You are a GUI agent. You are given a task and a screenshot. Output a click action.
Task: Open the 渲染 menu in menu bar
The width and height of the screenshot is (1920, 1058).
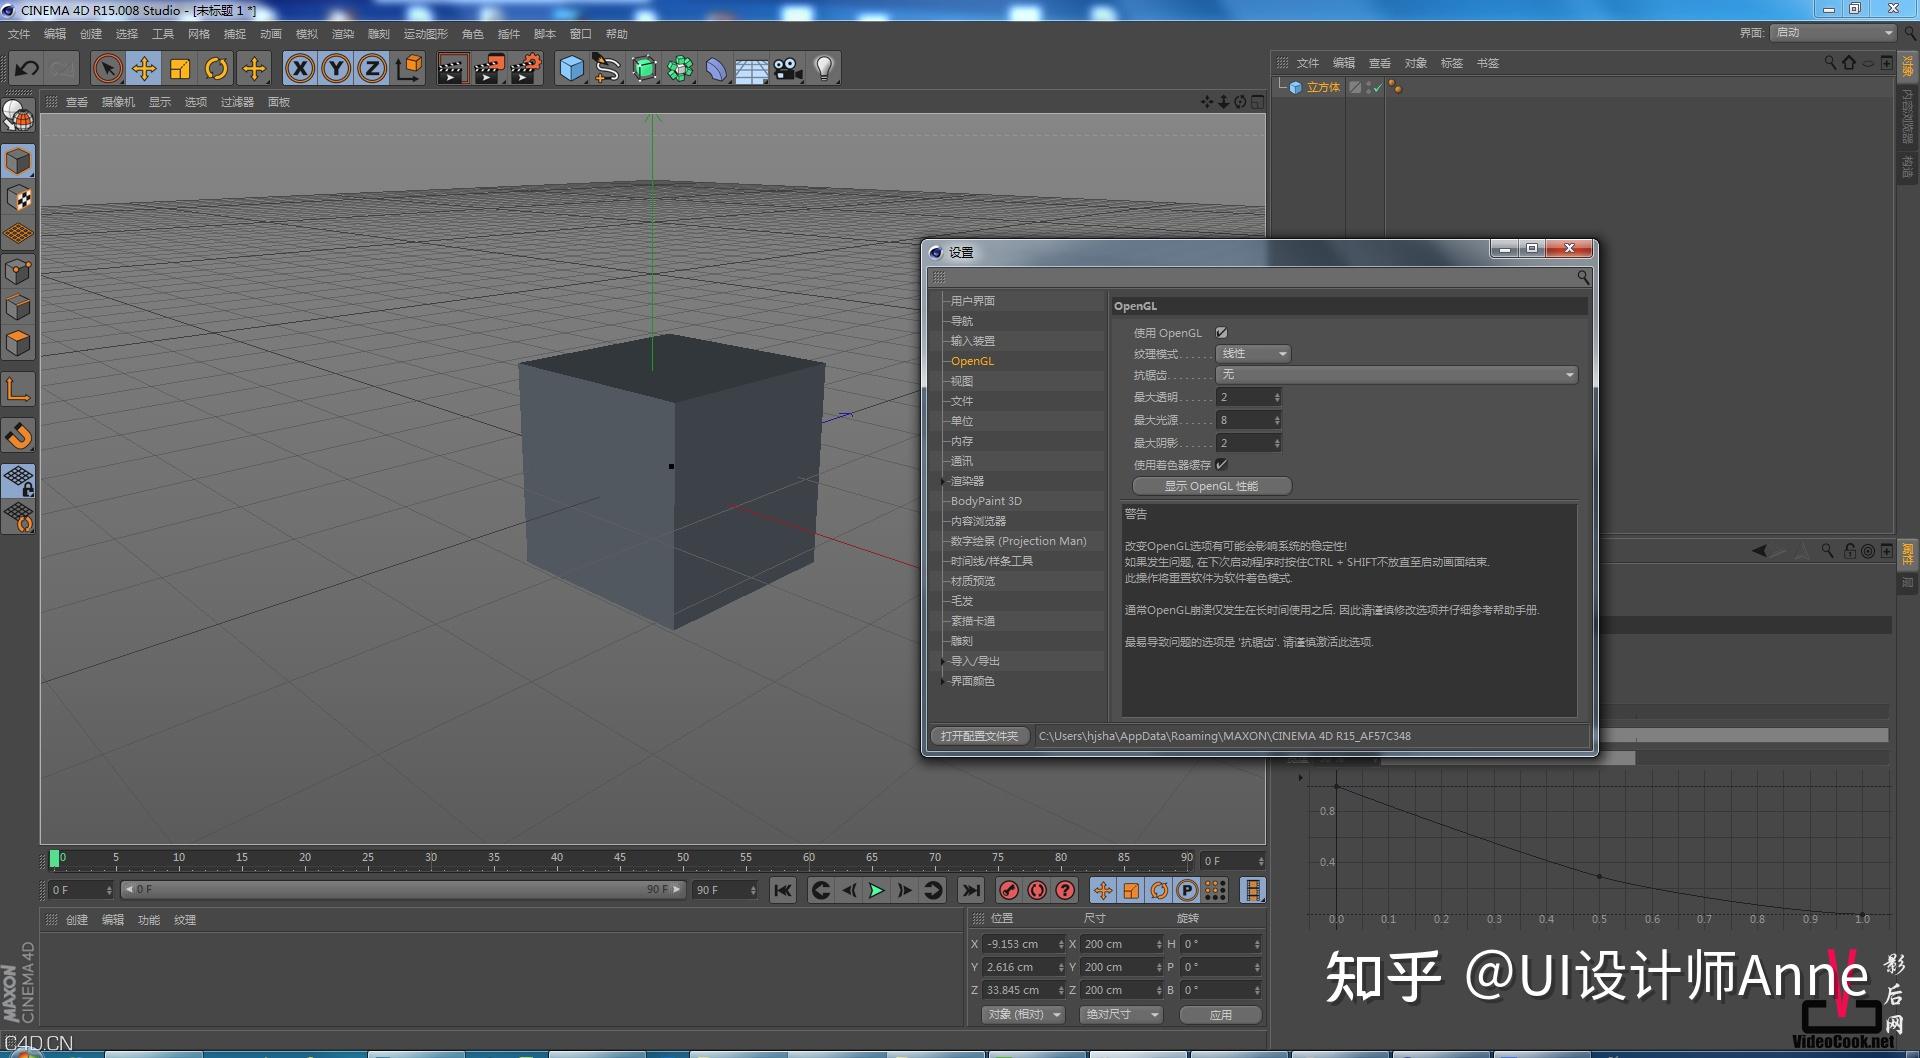click(342, 34)
